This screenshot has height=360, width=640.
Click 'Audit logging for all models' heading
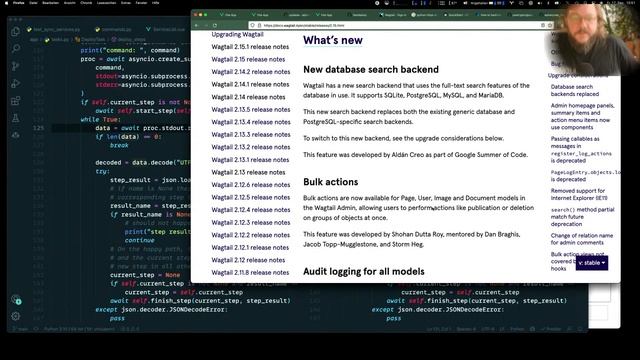click(364, 271)
